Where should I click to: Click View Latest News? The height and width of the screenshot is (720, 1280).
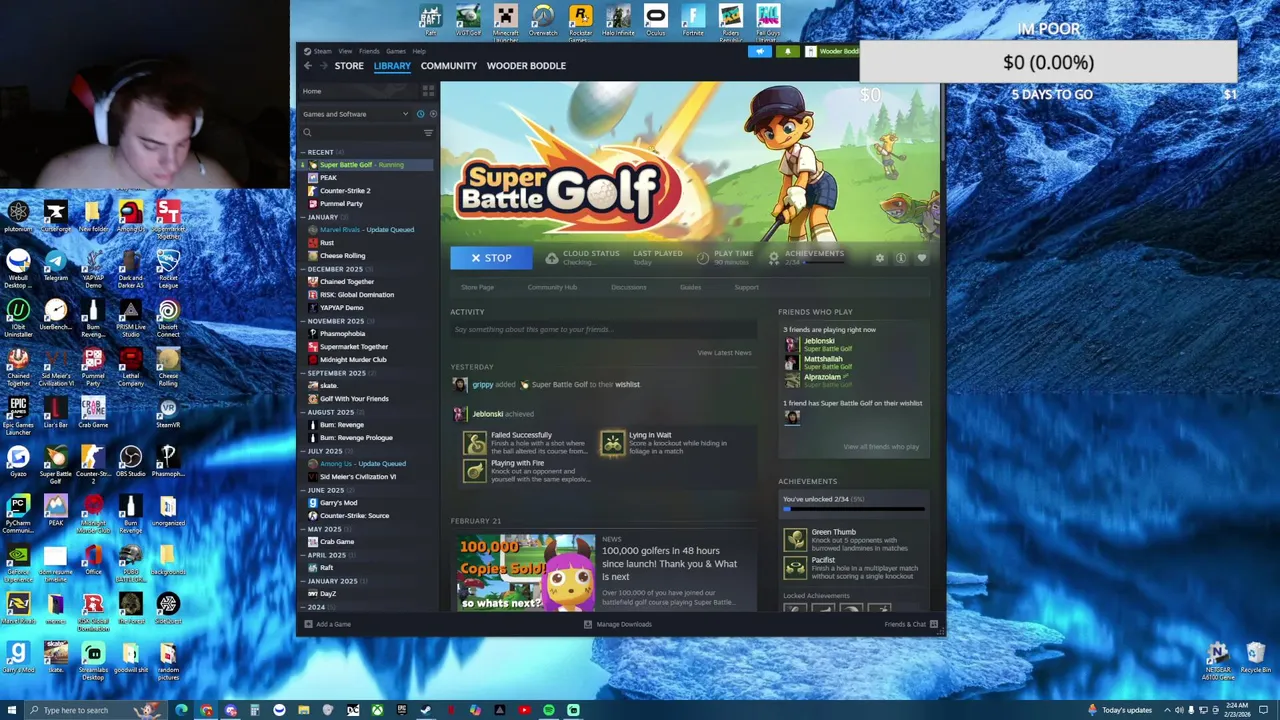click(724, 353)
